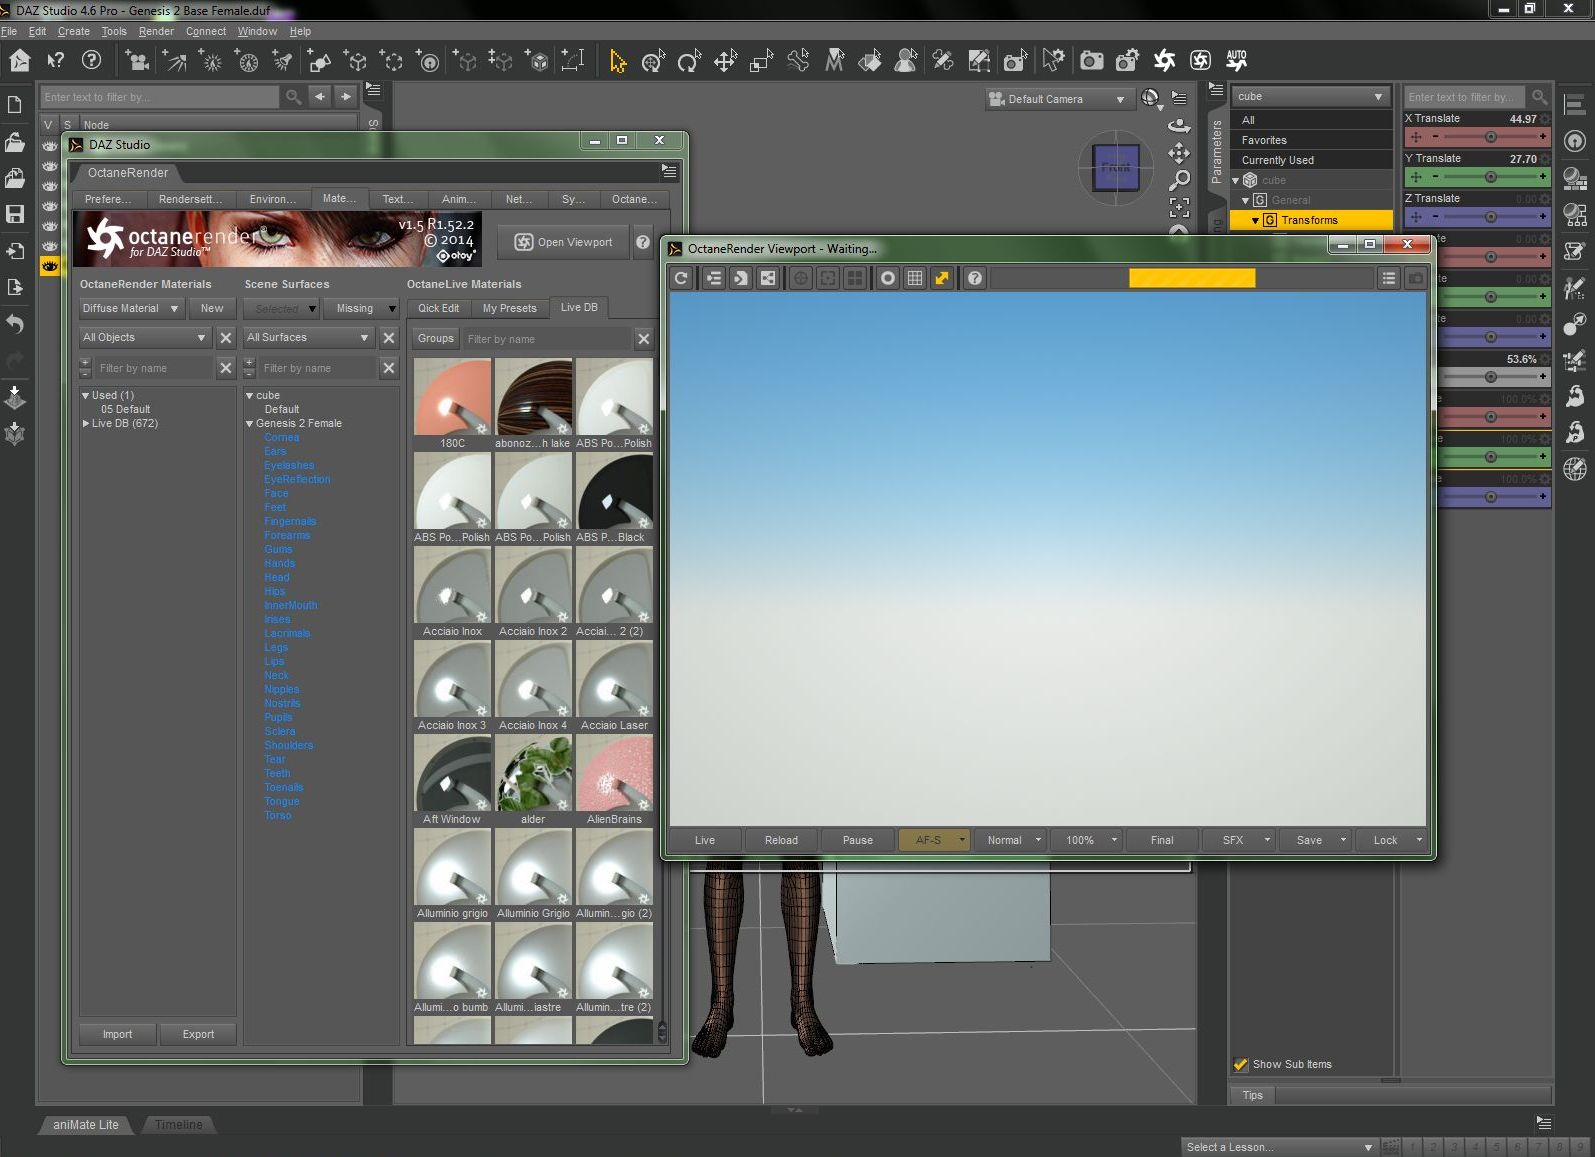Adjust the X Translate slider
Viewport: 1595px width, 1157px height.
[1490, 137]
